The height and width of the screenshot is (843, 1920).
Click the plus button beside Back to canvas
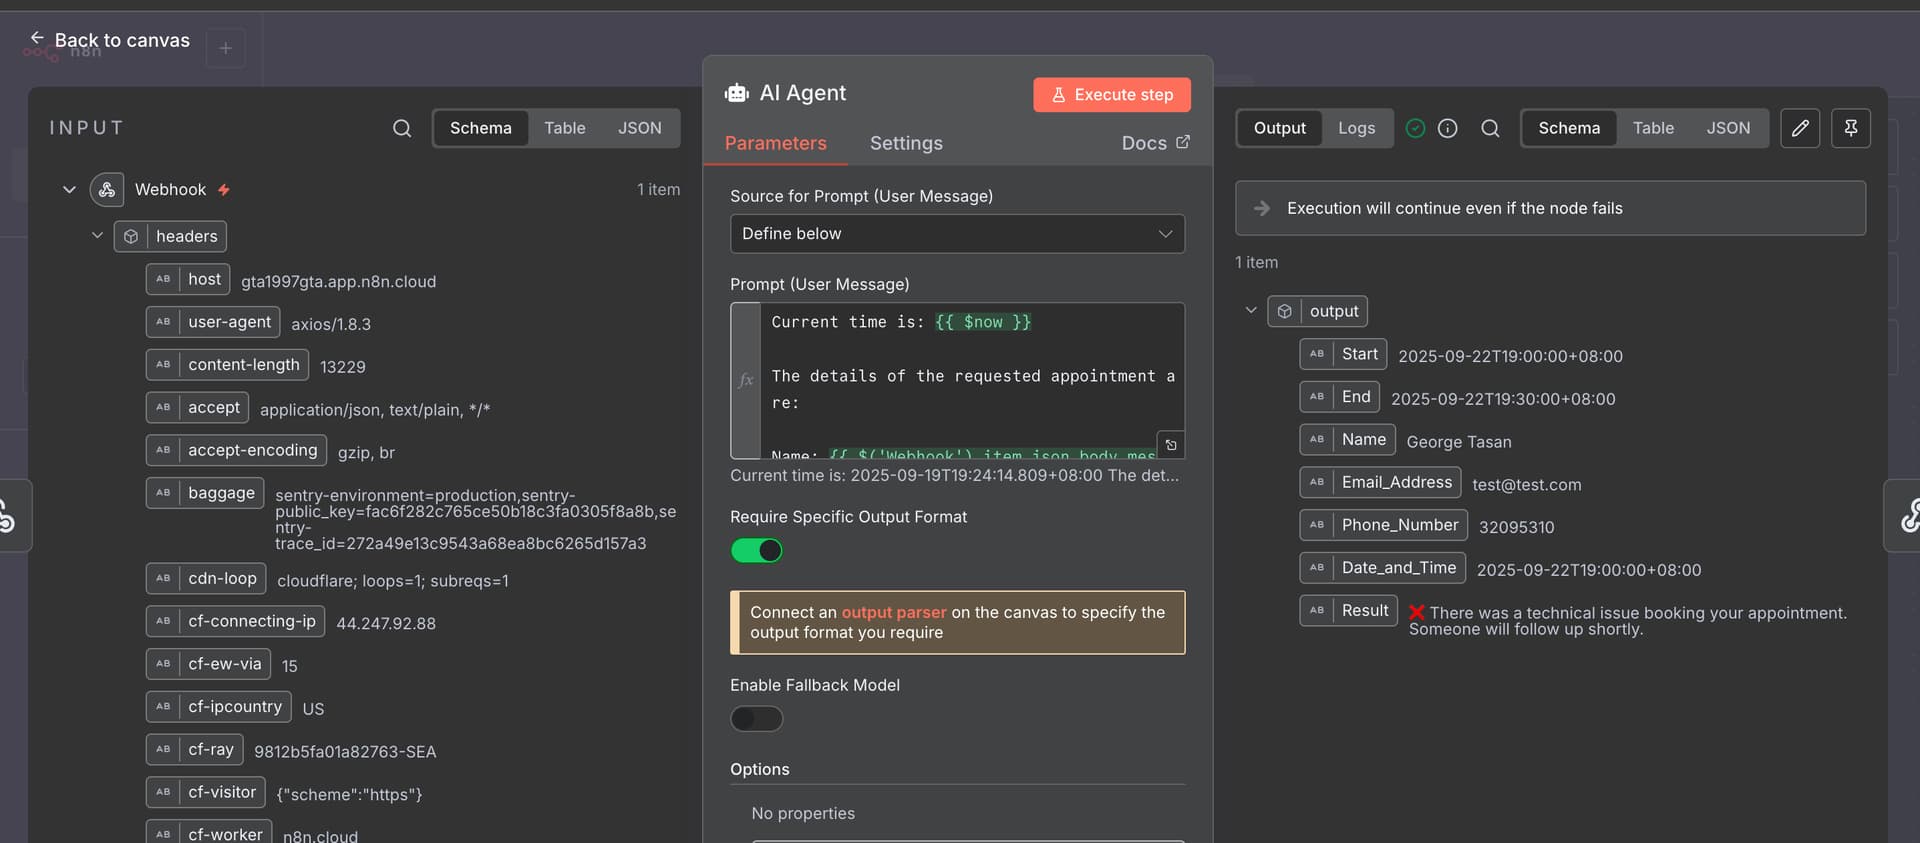pyautogui.click(x=225, y=48)
